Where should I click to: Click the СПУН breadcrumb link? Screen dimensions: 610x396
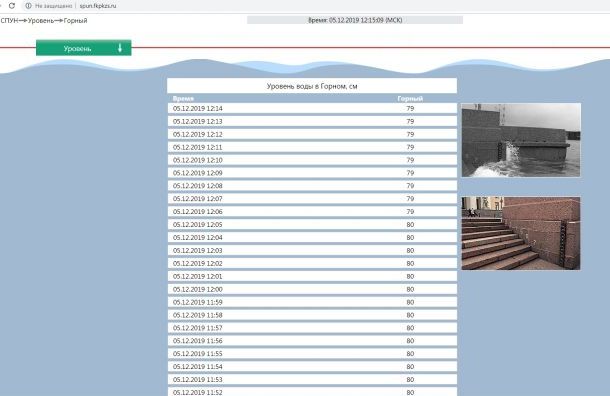pos(9,21)
